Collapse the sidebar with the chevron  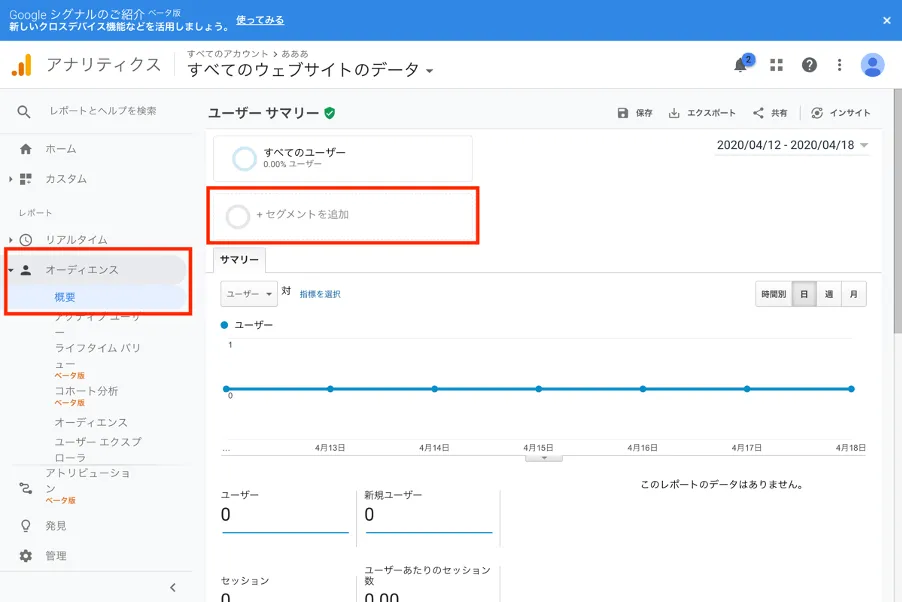click(x=173, y=588)
